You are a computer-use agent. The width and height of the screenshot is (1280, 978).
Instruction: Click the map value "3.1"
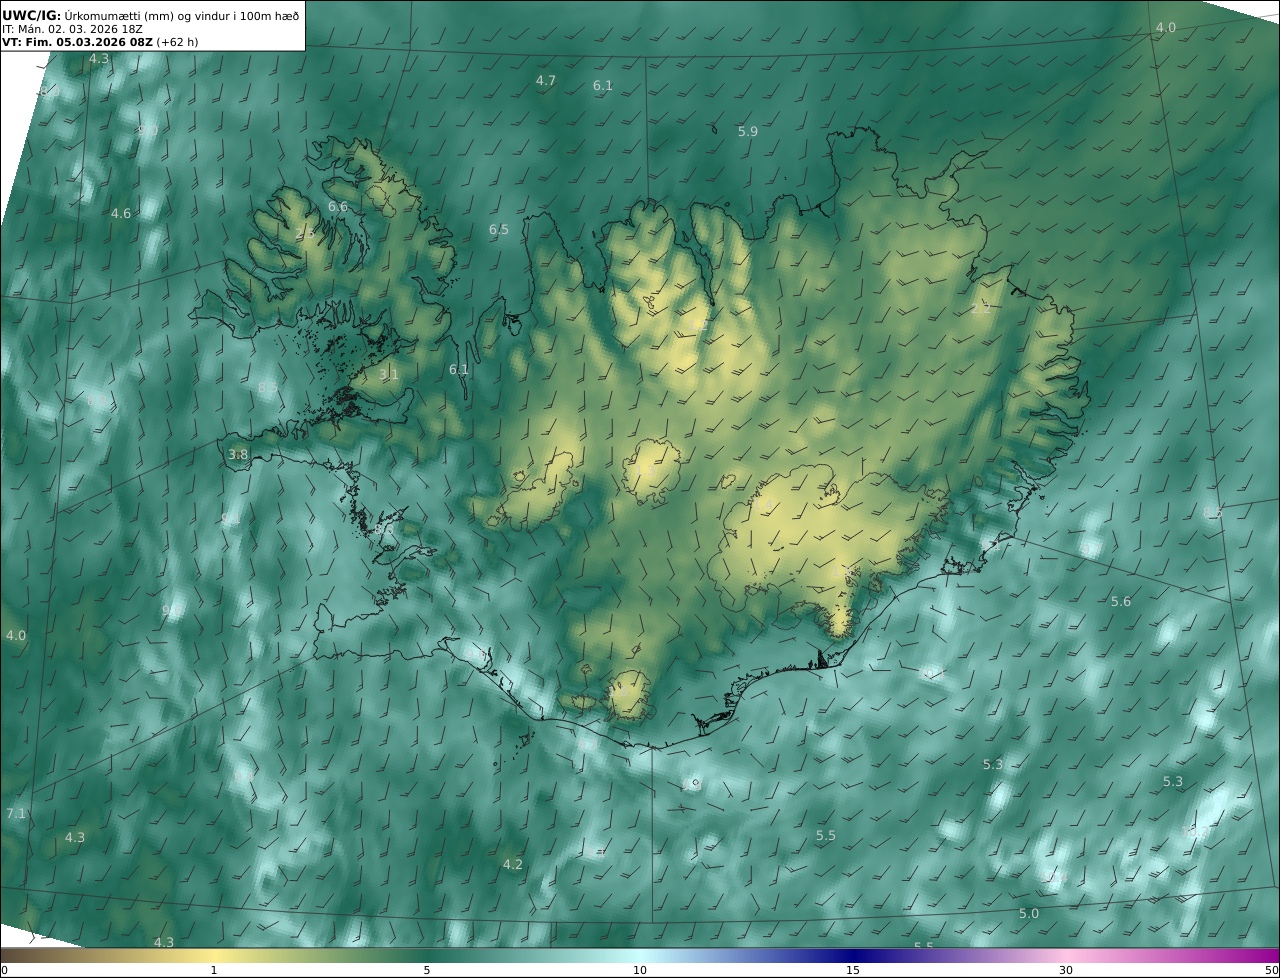pos(389,374)
